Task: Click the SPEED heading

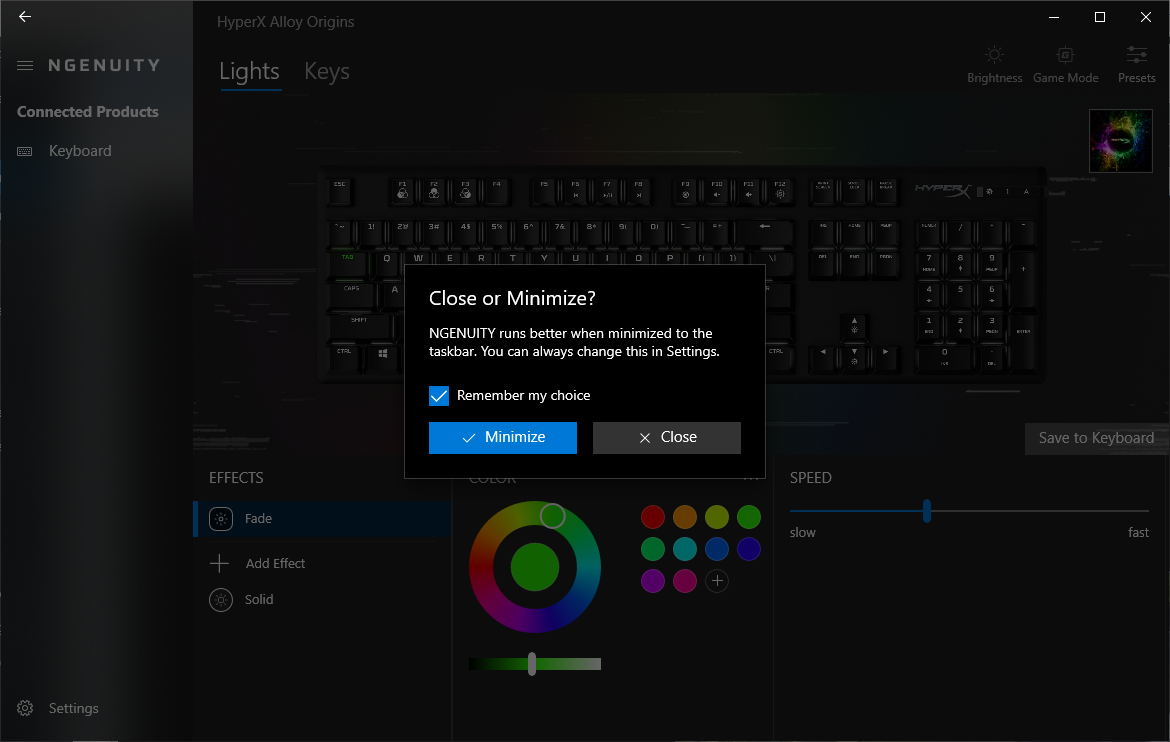Action: pyautogui.click(x=811, y=478)
